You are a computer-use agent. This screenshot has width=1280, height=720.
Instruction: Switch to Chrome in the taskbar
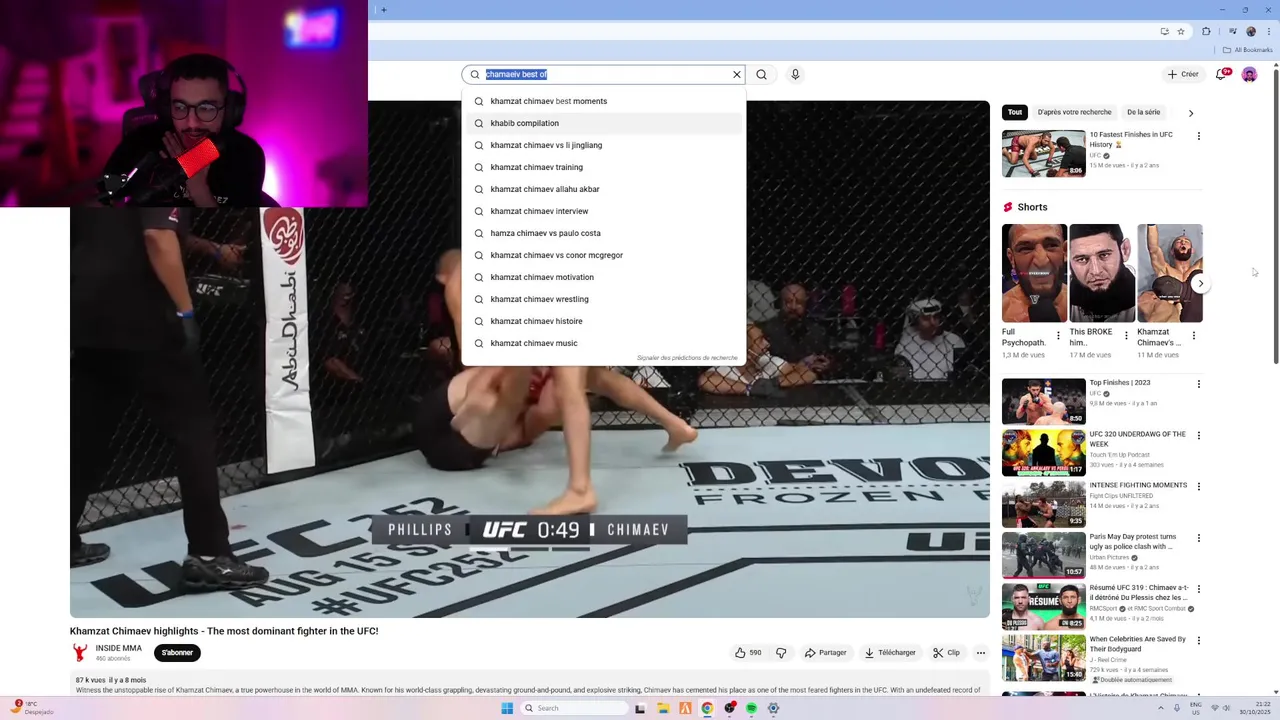tap(707, 708)
